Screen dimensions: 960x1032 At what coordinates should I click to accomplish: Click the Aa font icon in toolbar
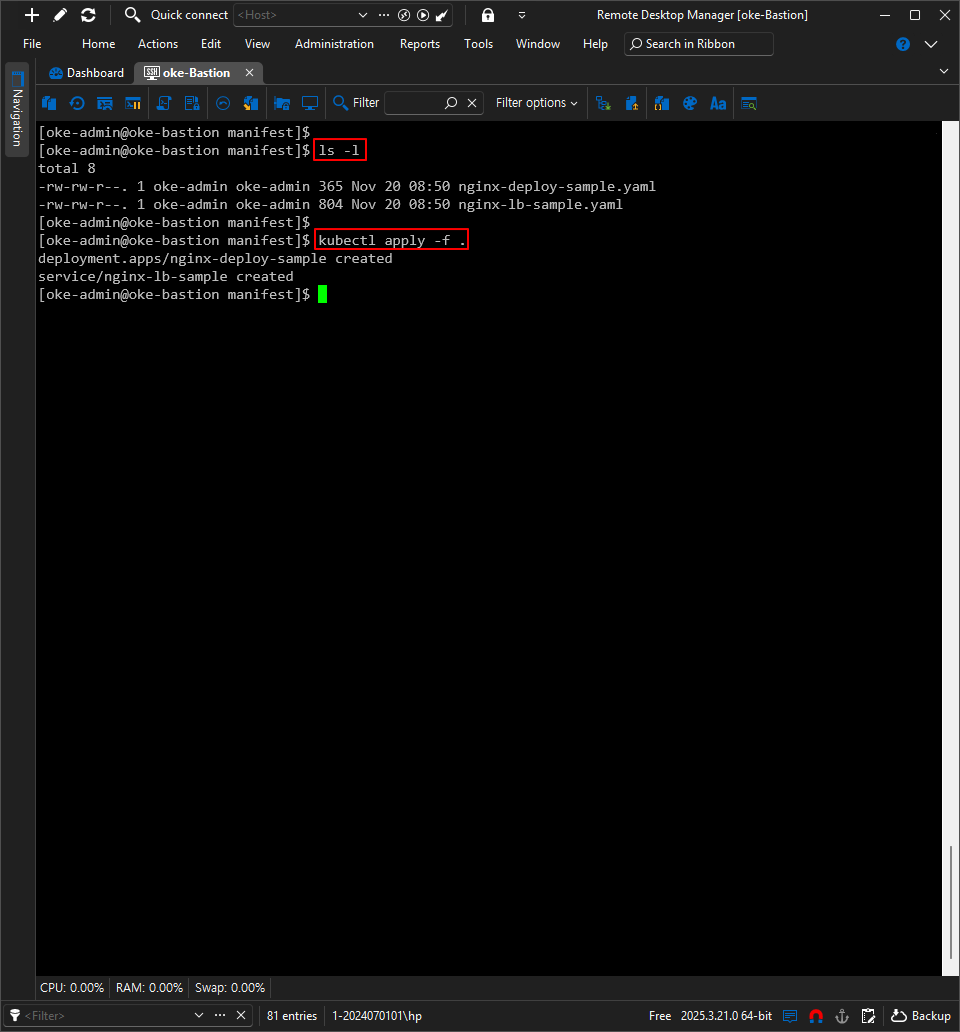click(717, 103)
